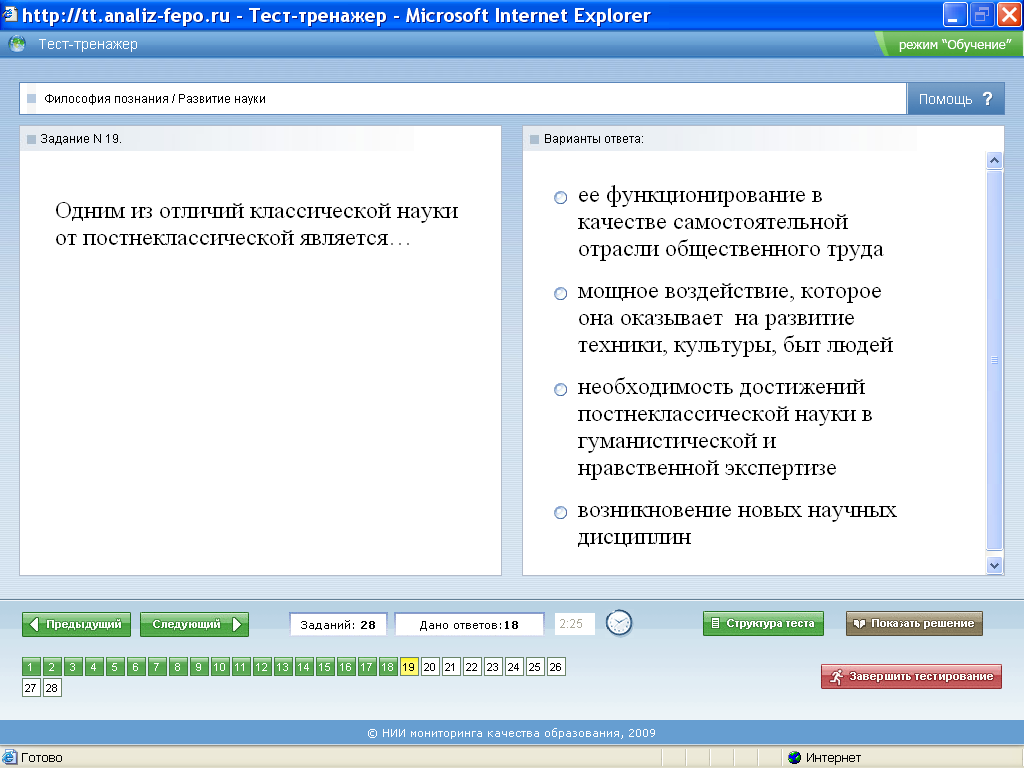Jump to question number 13
Viewport: 1024px width, 768px height.
pos(282,667)
